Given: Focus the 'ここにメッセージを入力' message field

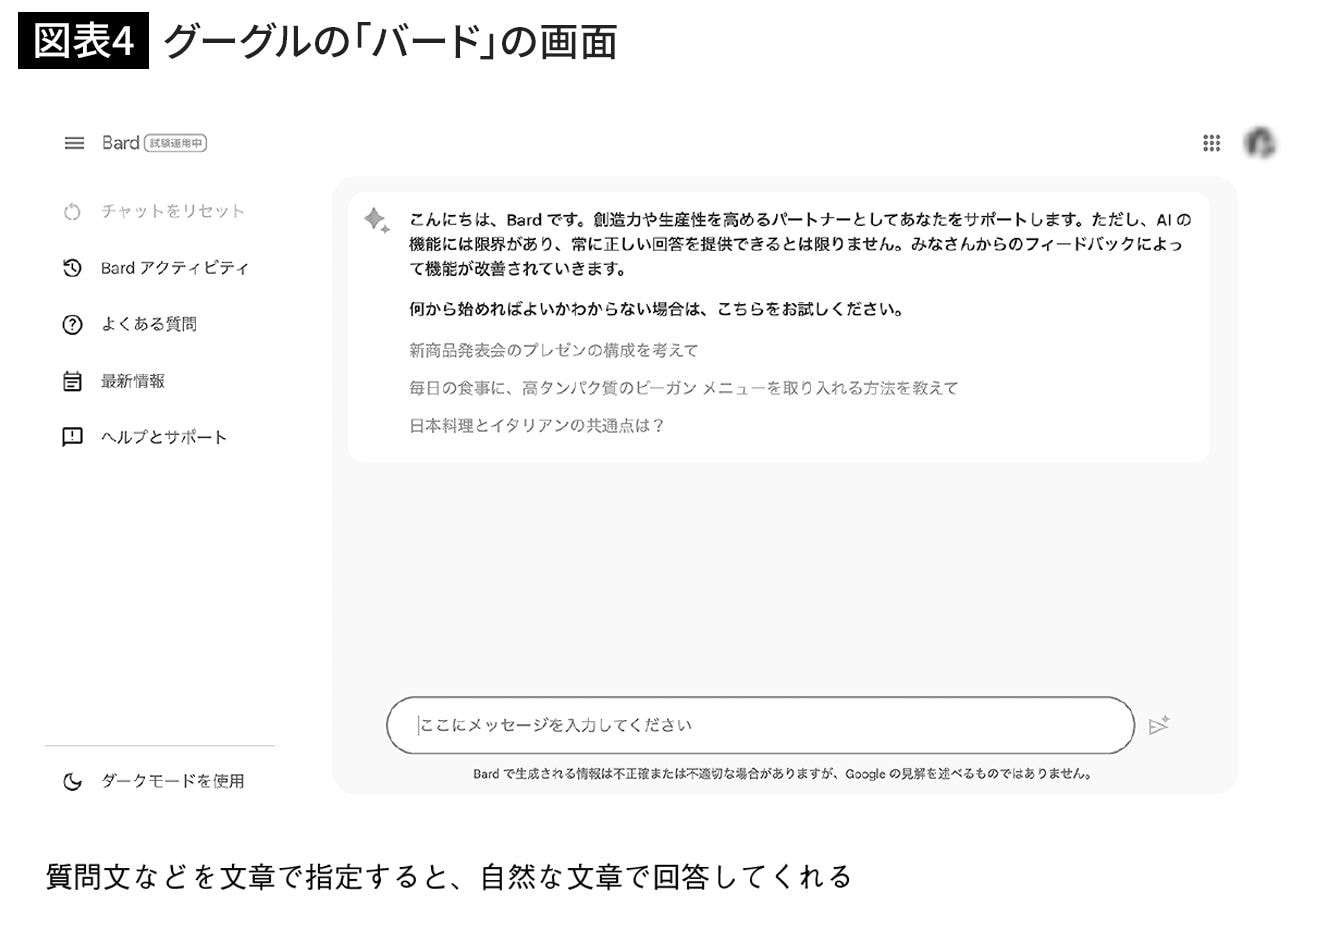Looking at the screenshot, I should click(x=760, y=725).
